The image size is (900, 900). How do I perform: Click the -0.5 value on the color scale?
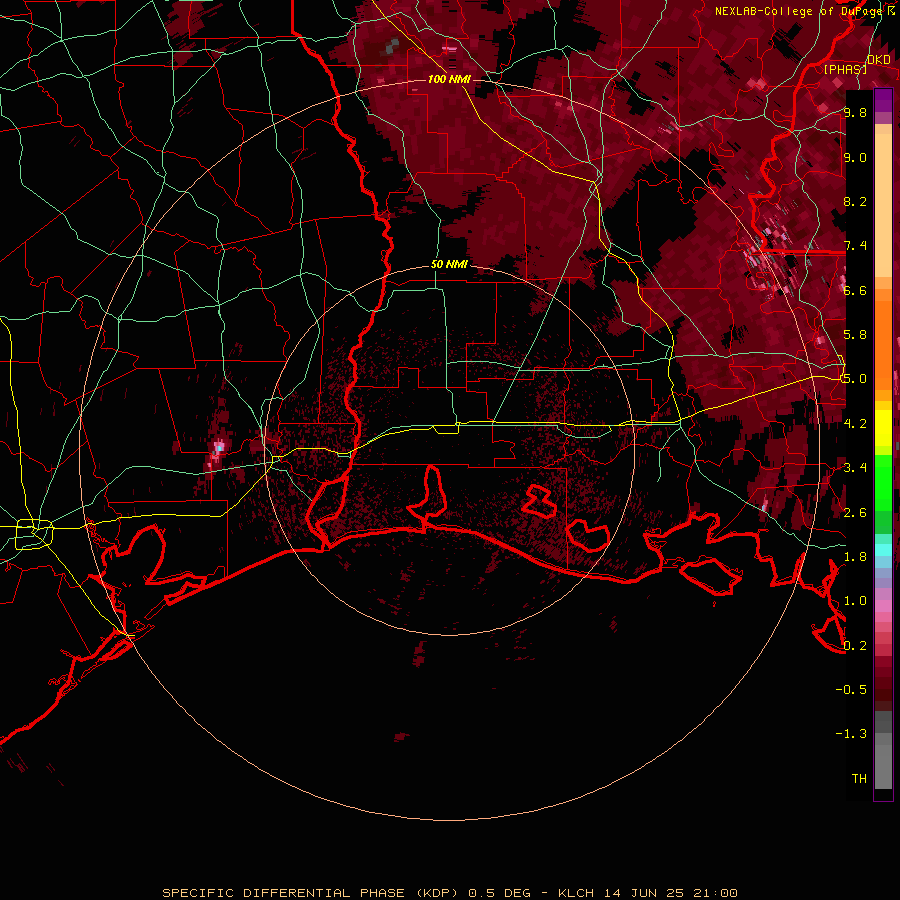(x=851, y=690)
